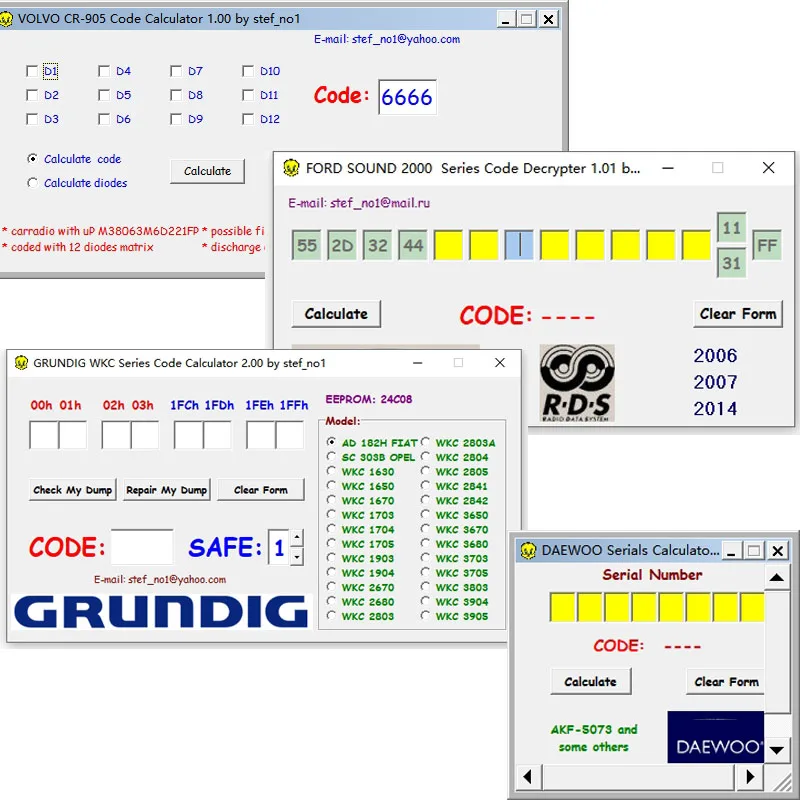This screenshot has height=800, width=800.
Task: Click the Volvo code field showing 6666
Action: click(x=407, y=97)
